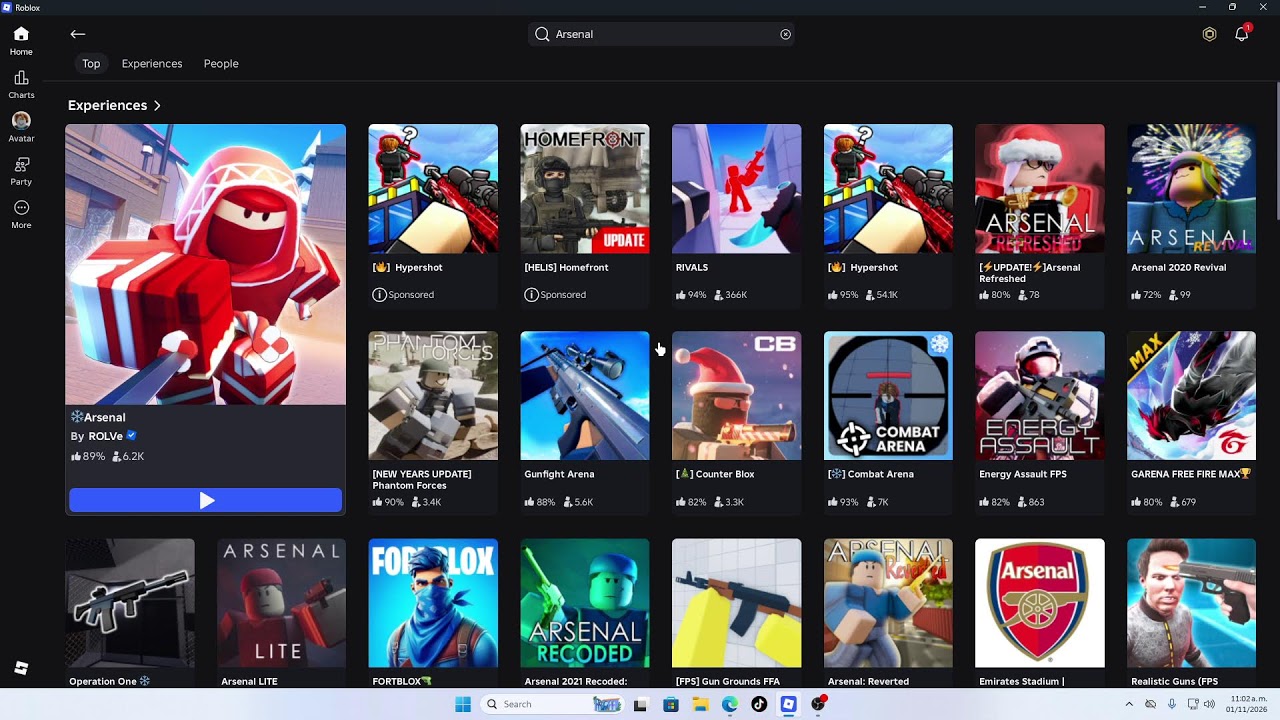Click the Windows taskbar Search box

point(552,704)
